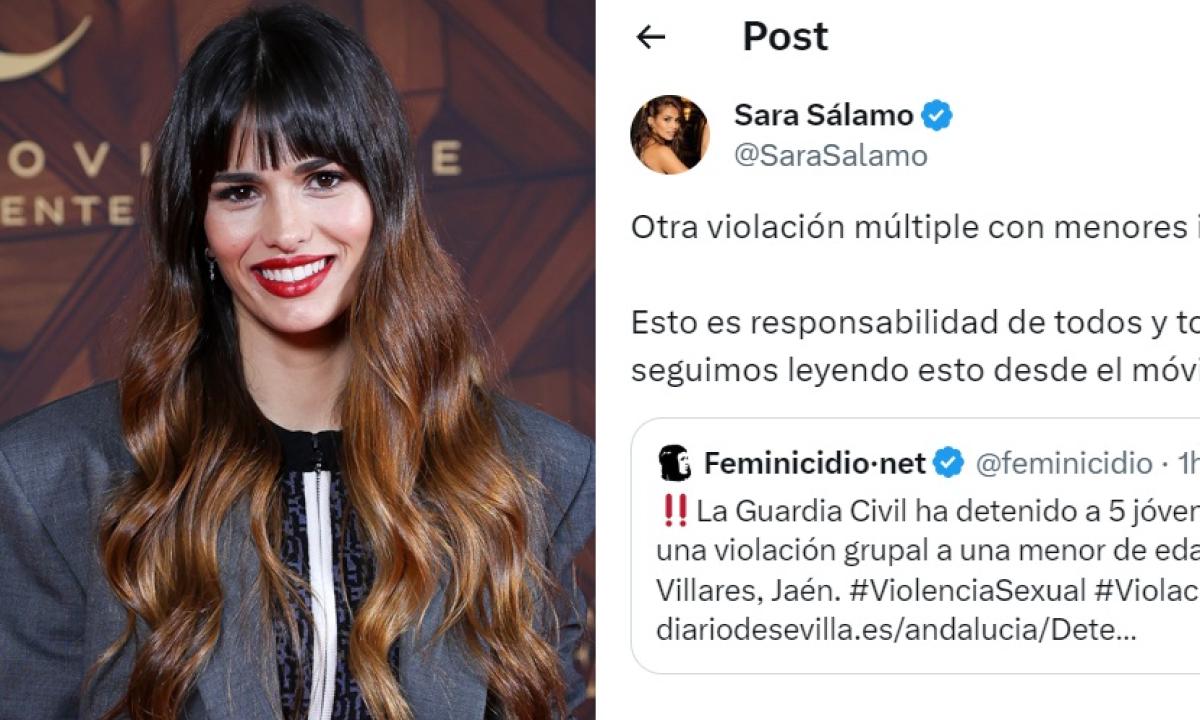Open the truncated #Violac hashtag
The width and height of the screenshot is (1200, 720).
1147,590
